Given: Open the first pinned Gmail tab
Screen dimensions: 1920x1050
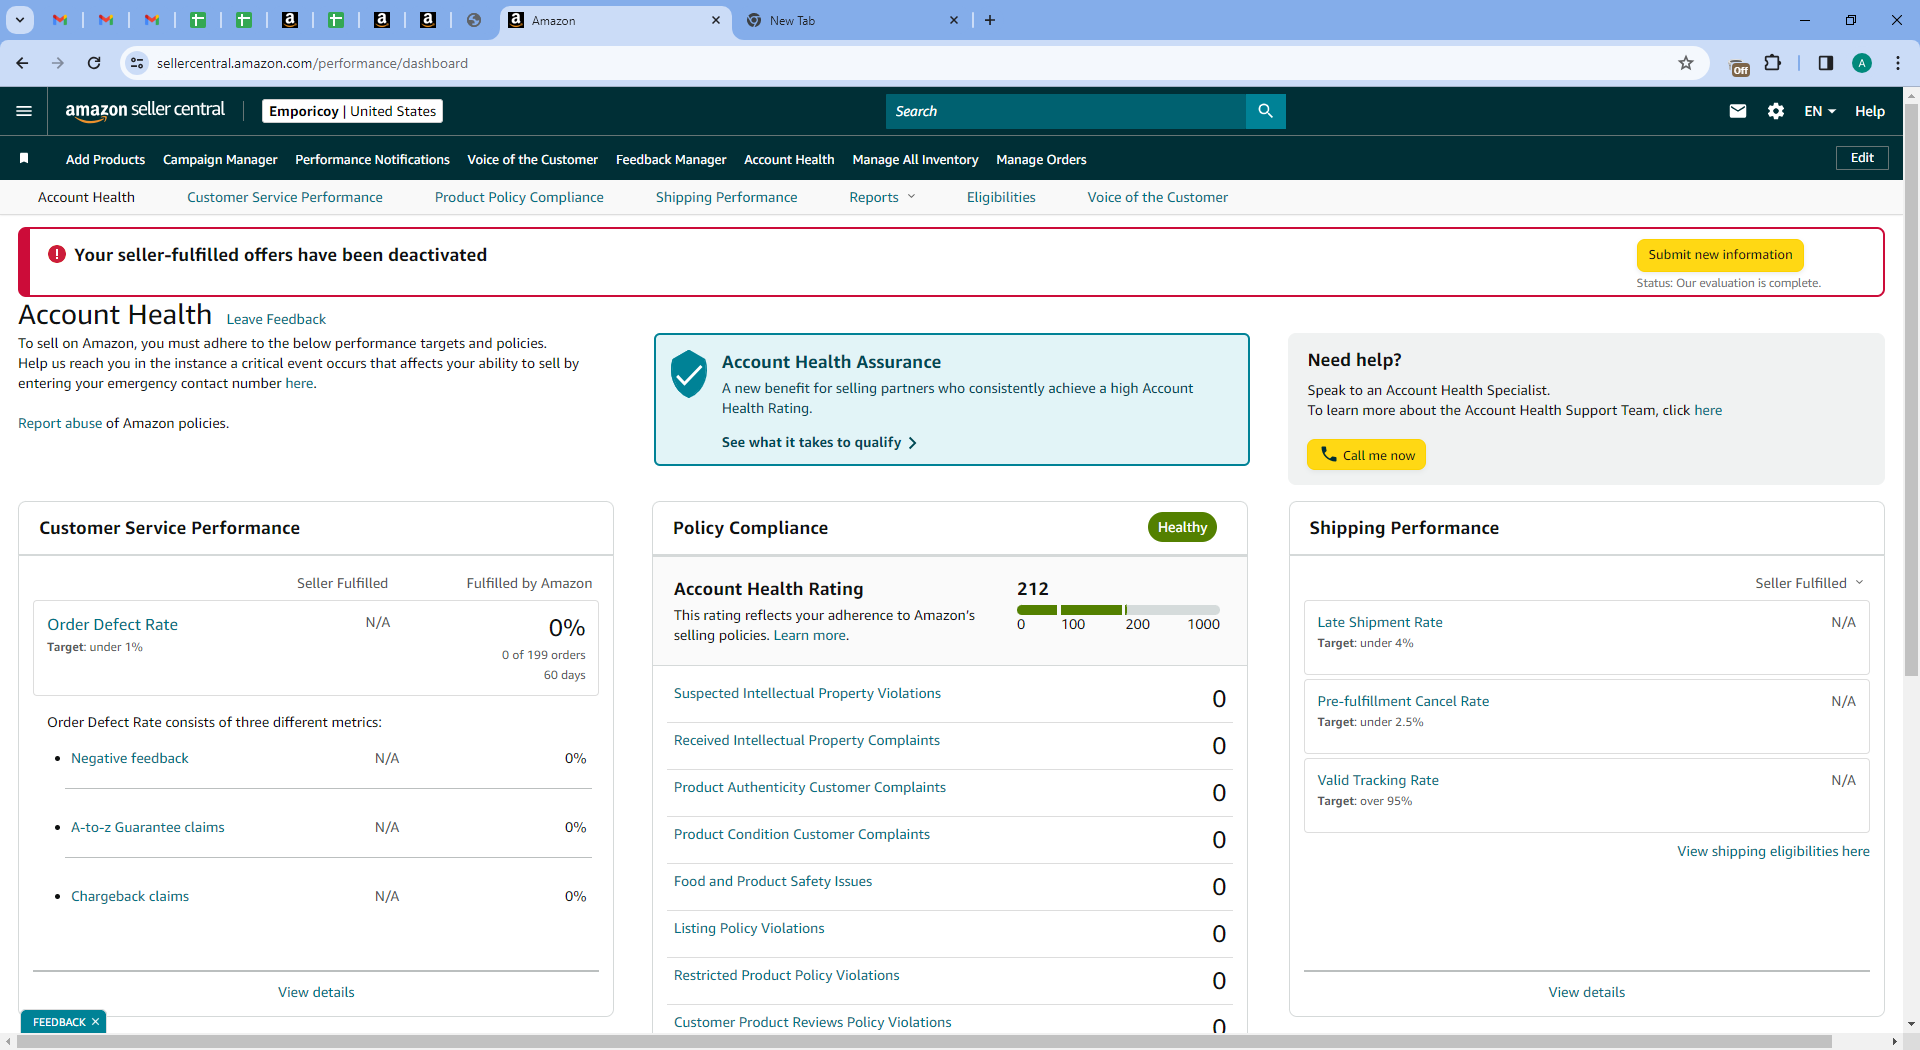Looking at the screenshot, I should click(x=60, y=20).
